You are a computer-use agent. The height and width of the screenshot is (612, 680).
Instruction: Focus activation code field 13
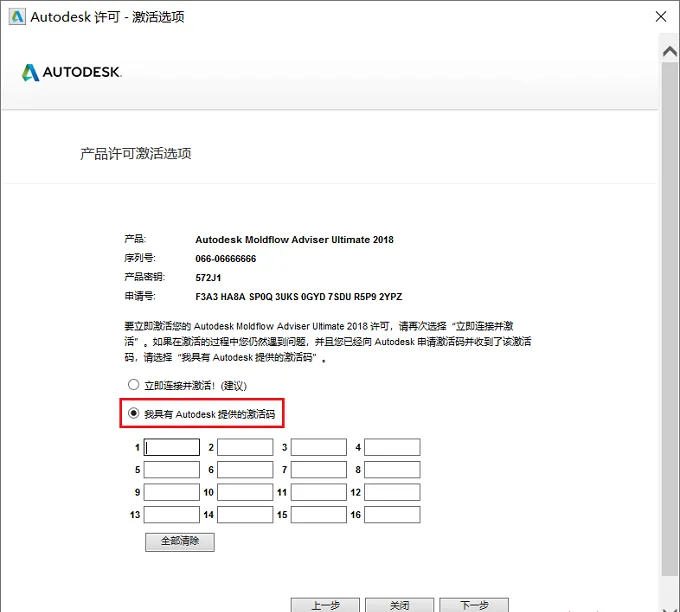(172, 515)
